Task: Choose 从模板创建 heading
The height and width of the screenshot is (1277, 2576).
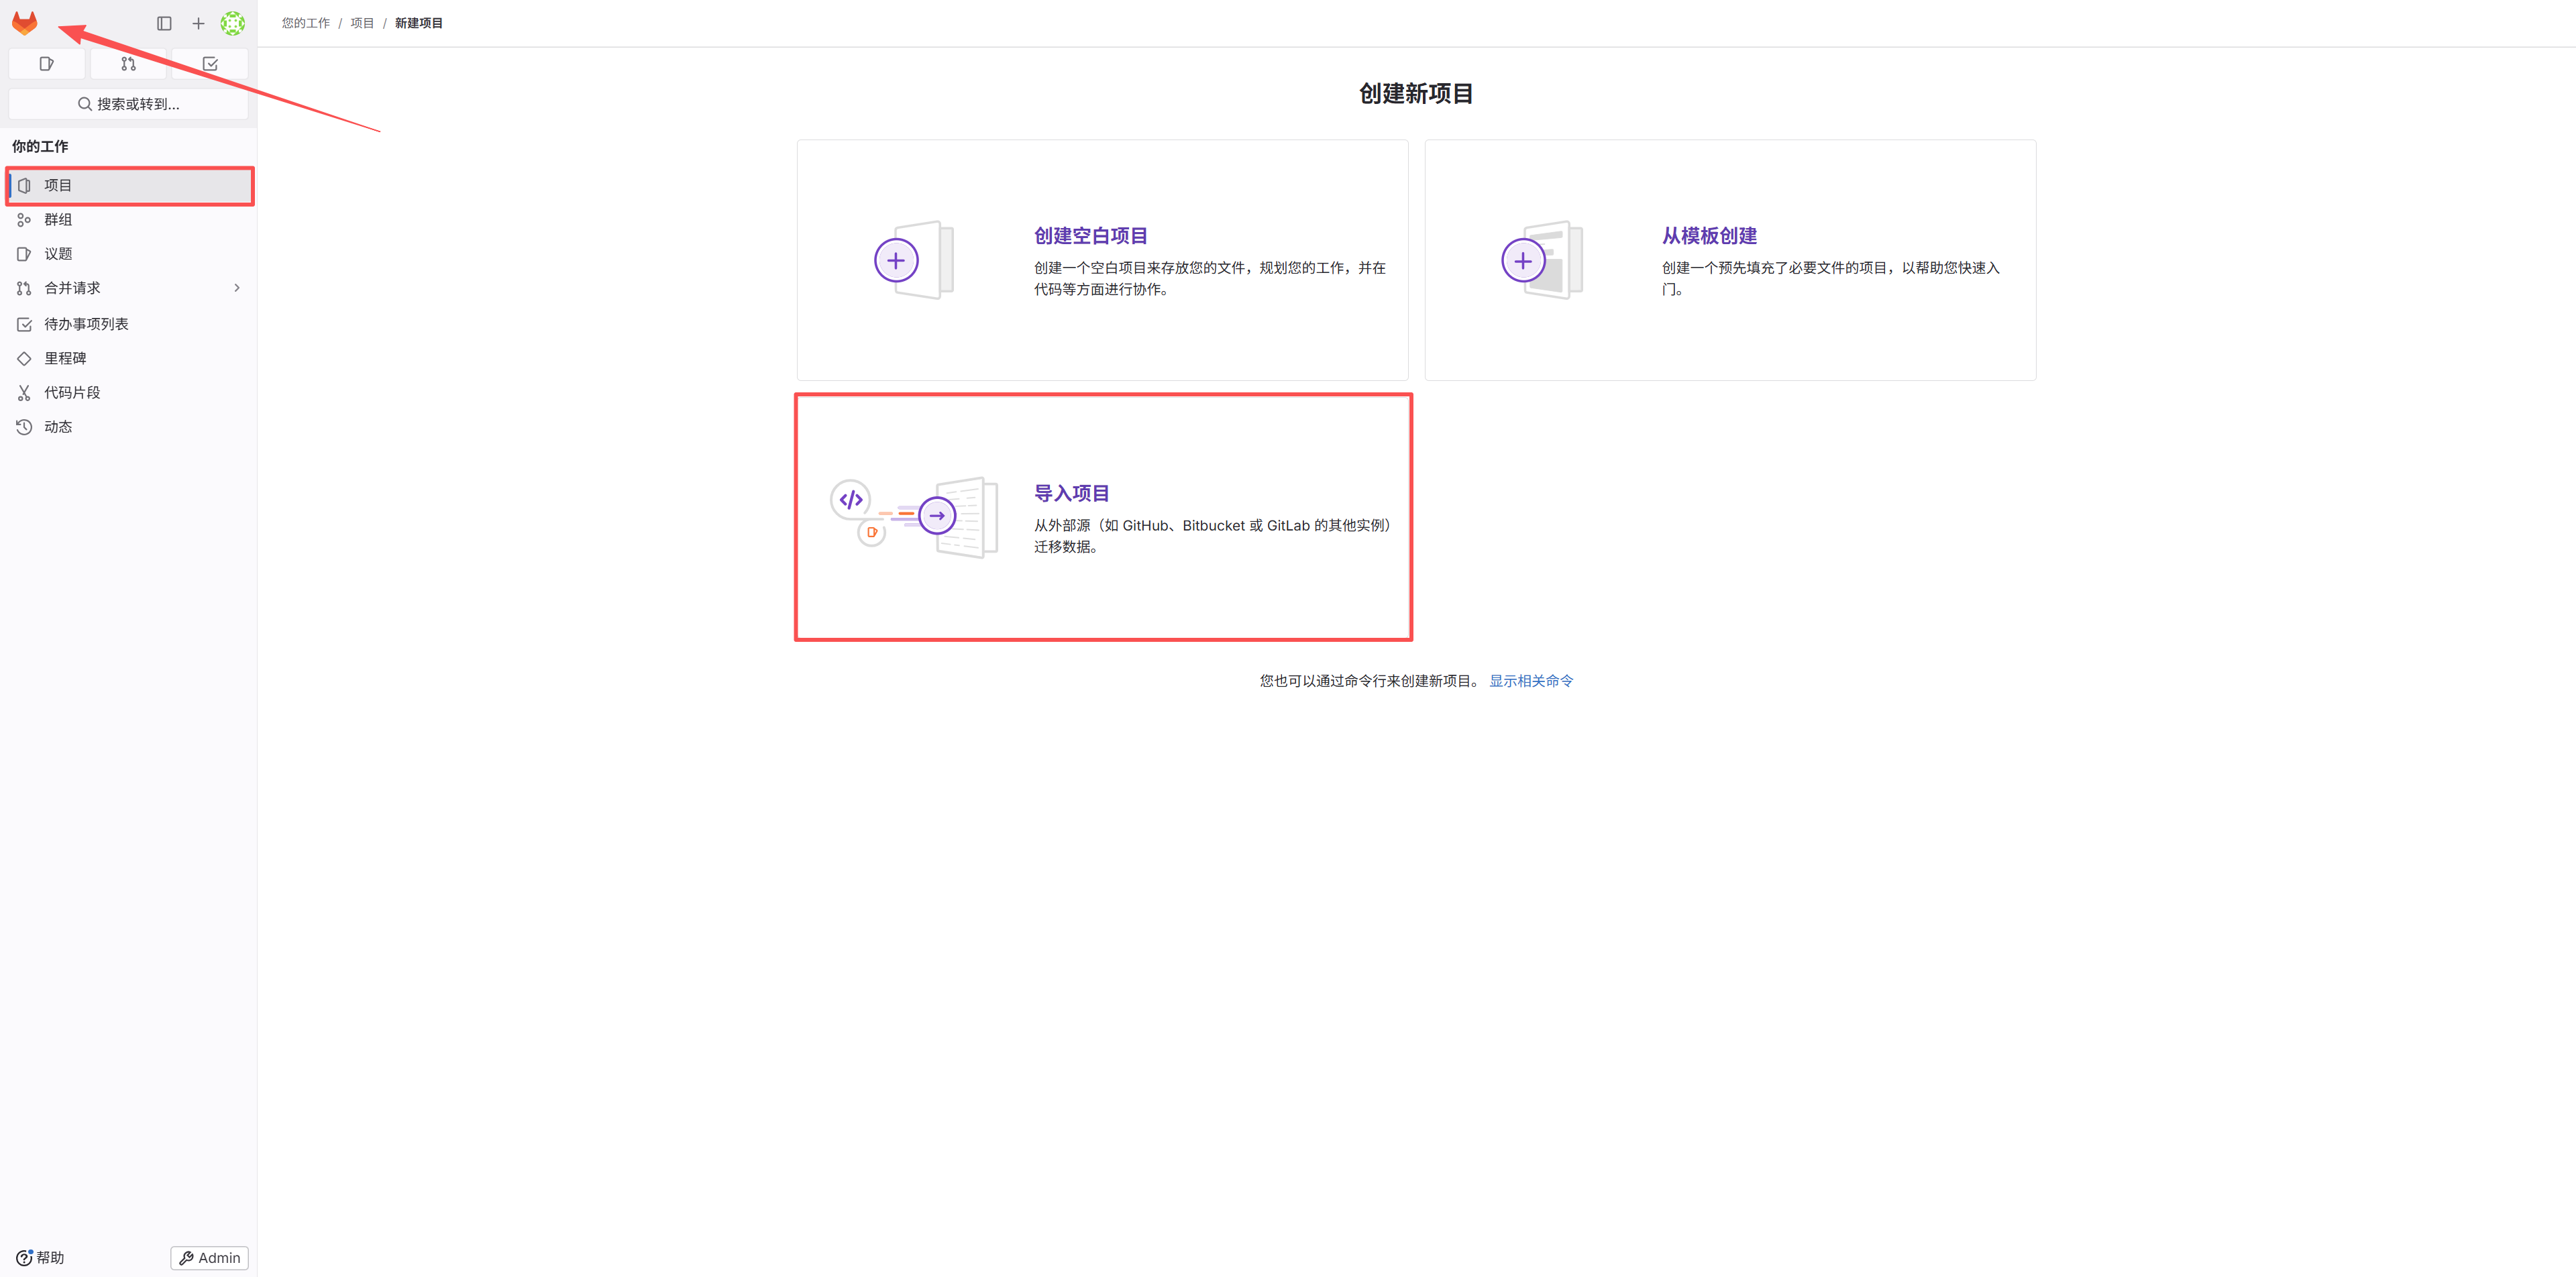Action: coord(1709,236)
